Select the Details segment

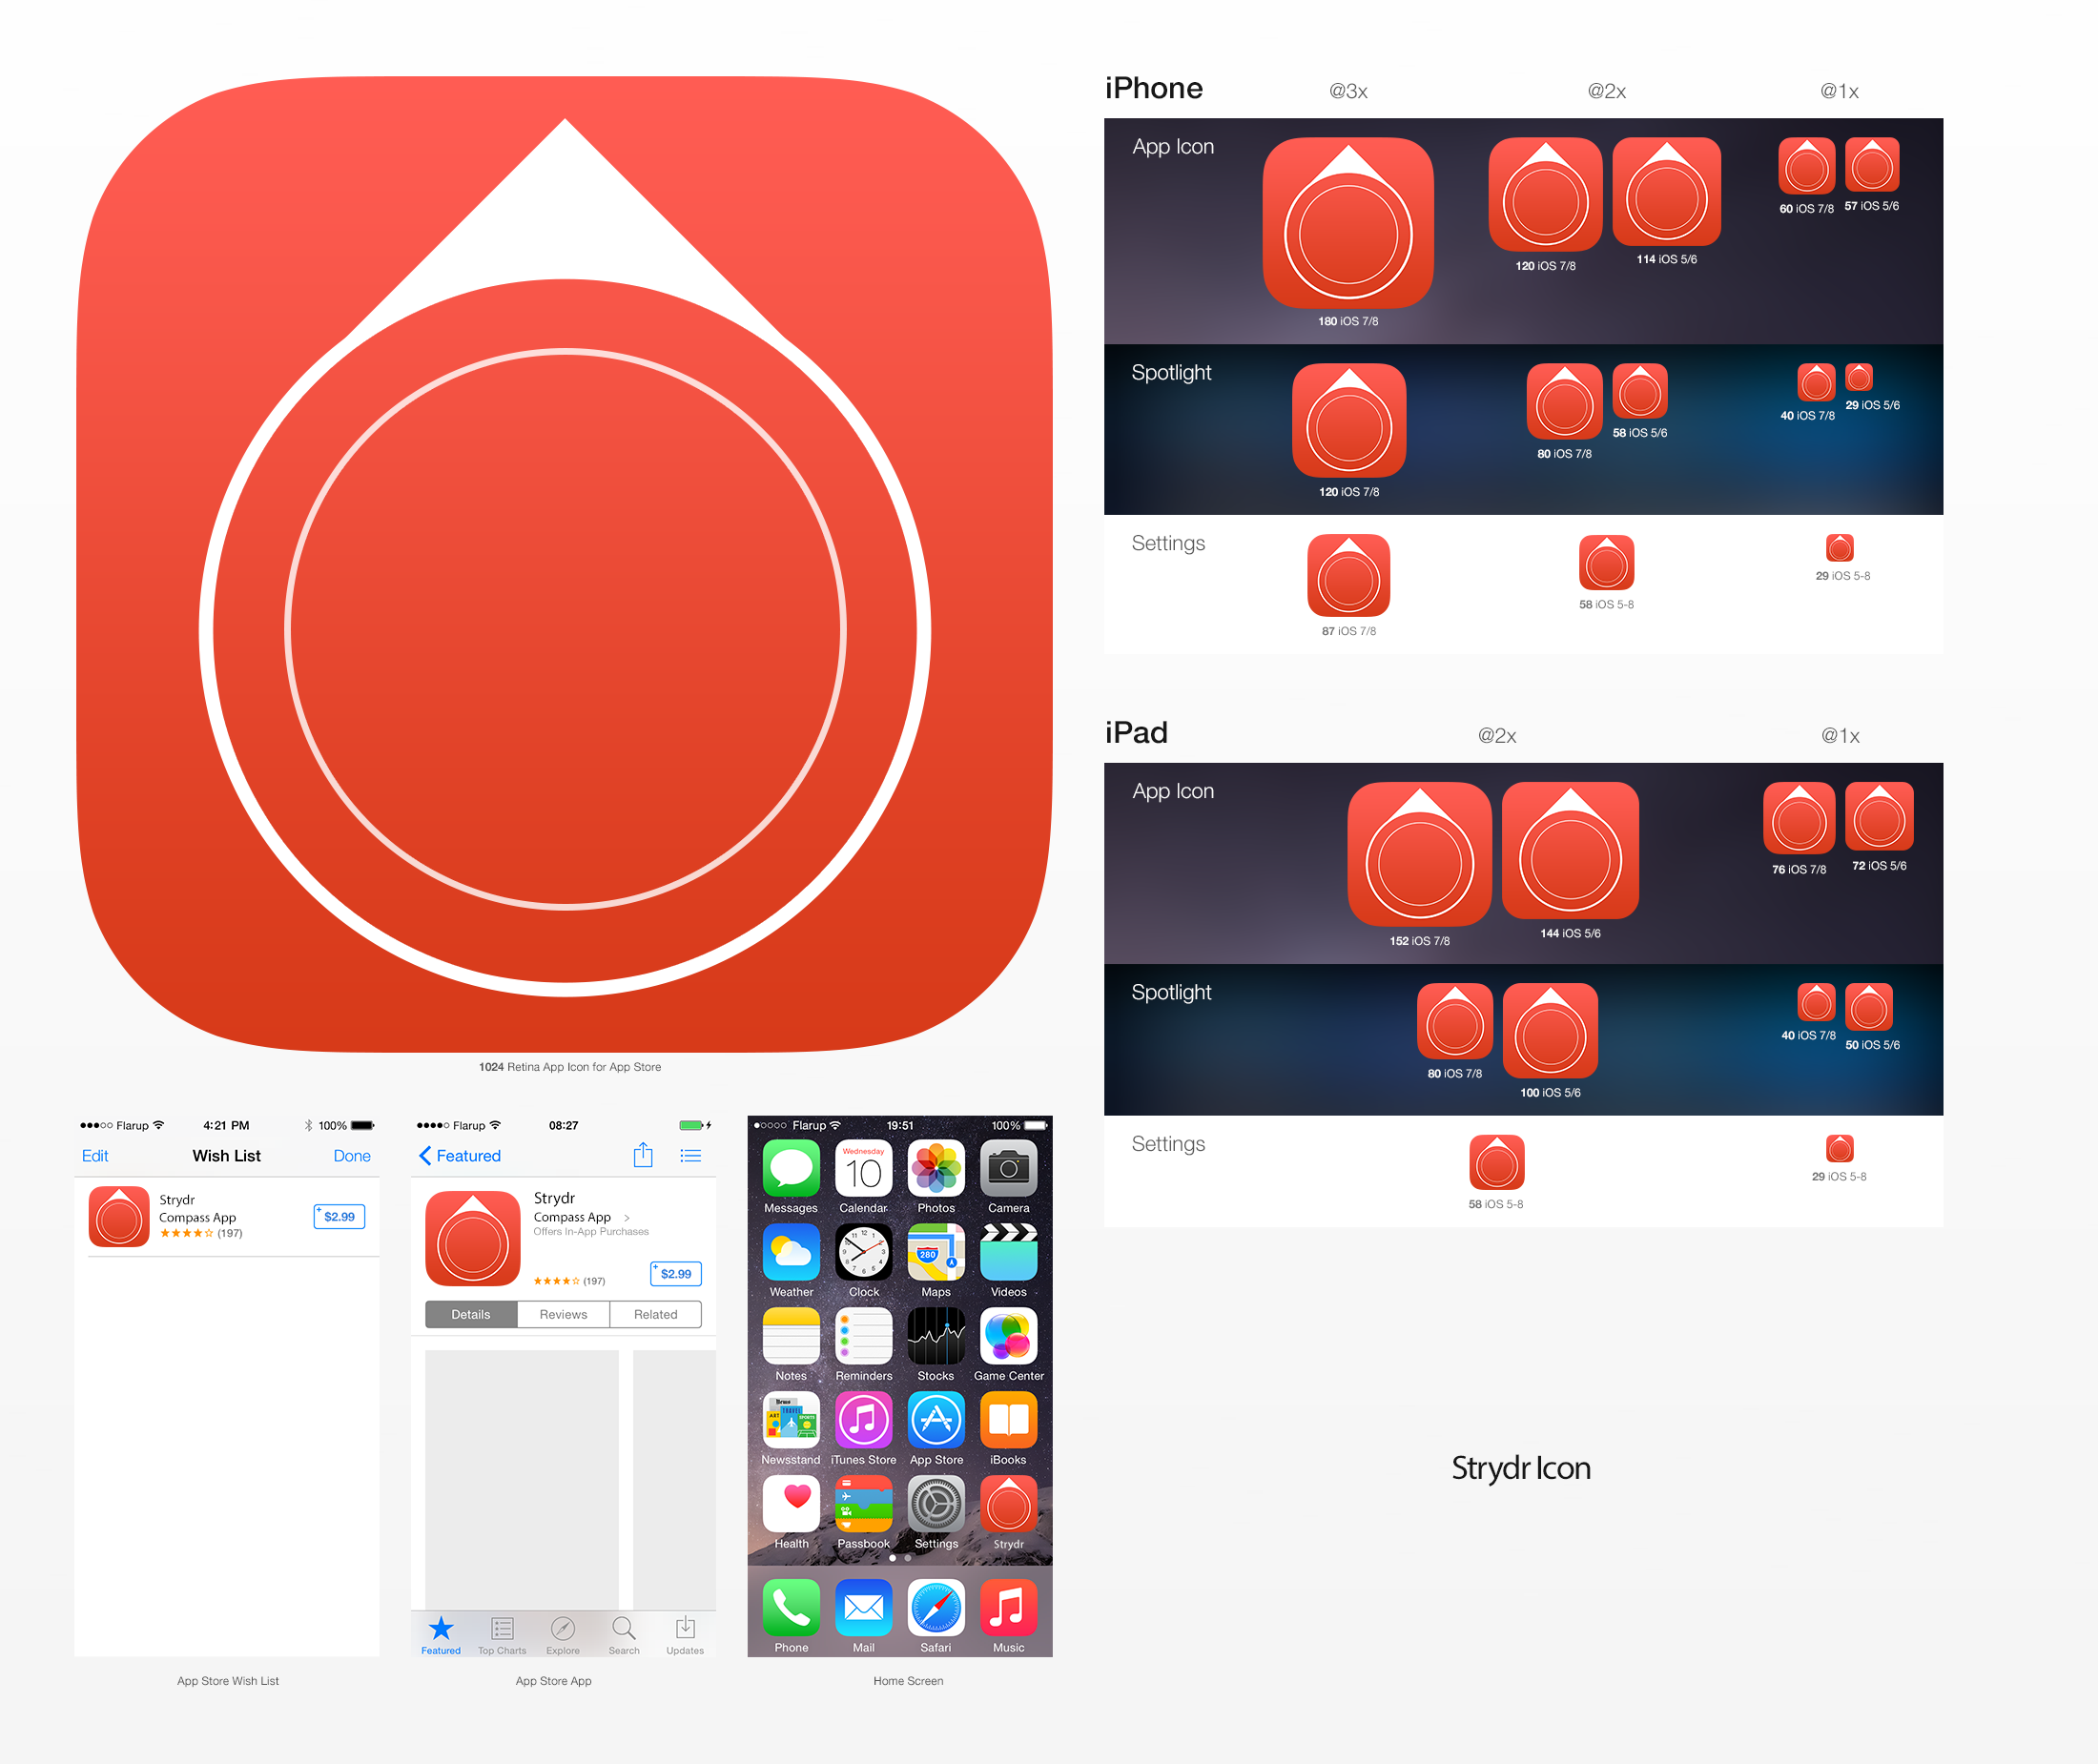pyautogui.click(x=471, y=1314)
